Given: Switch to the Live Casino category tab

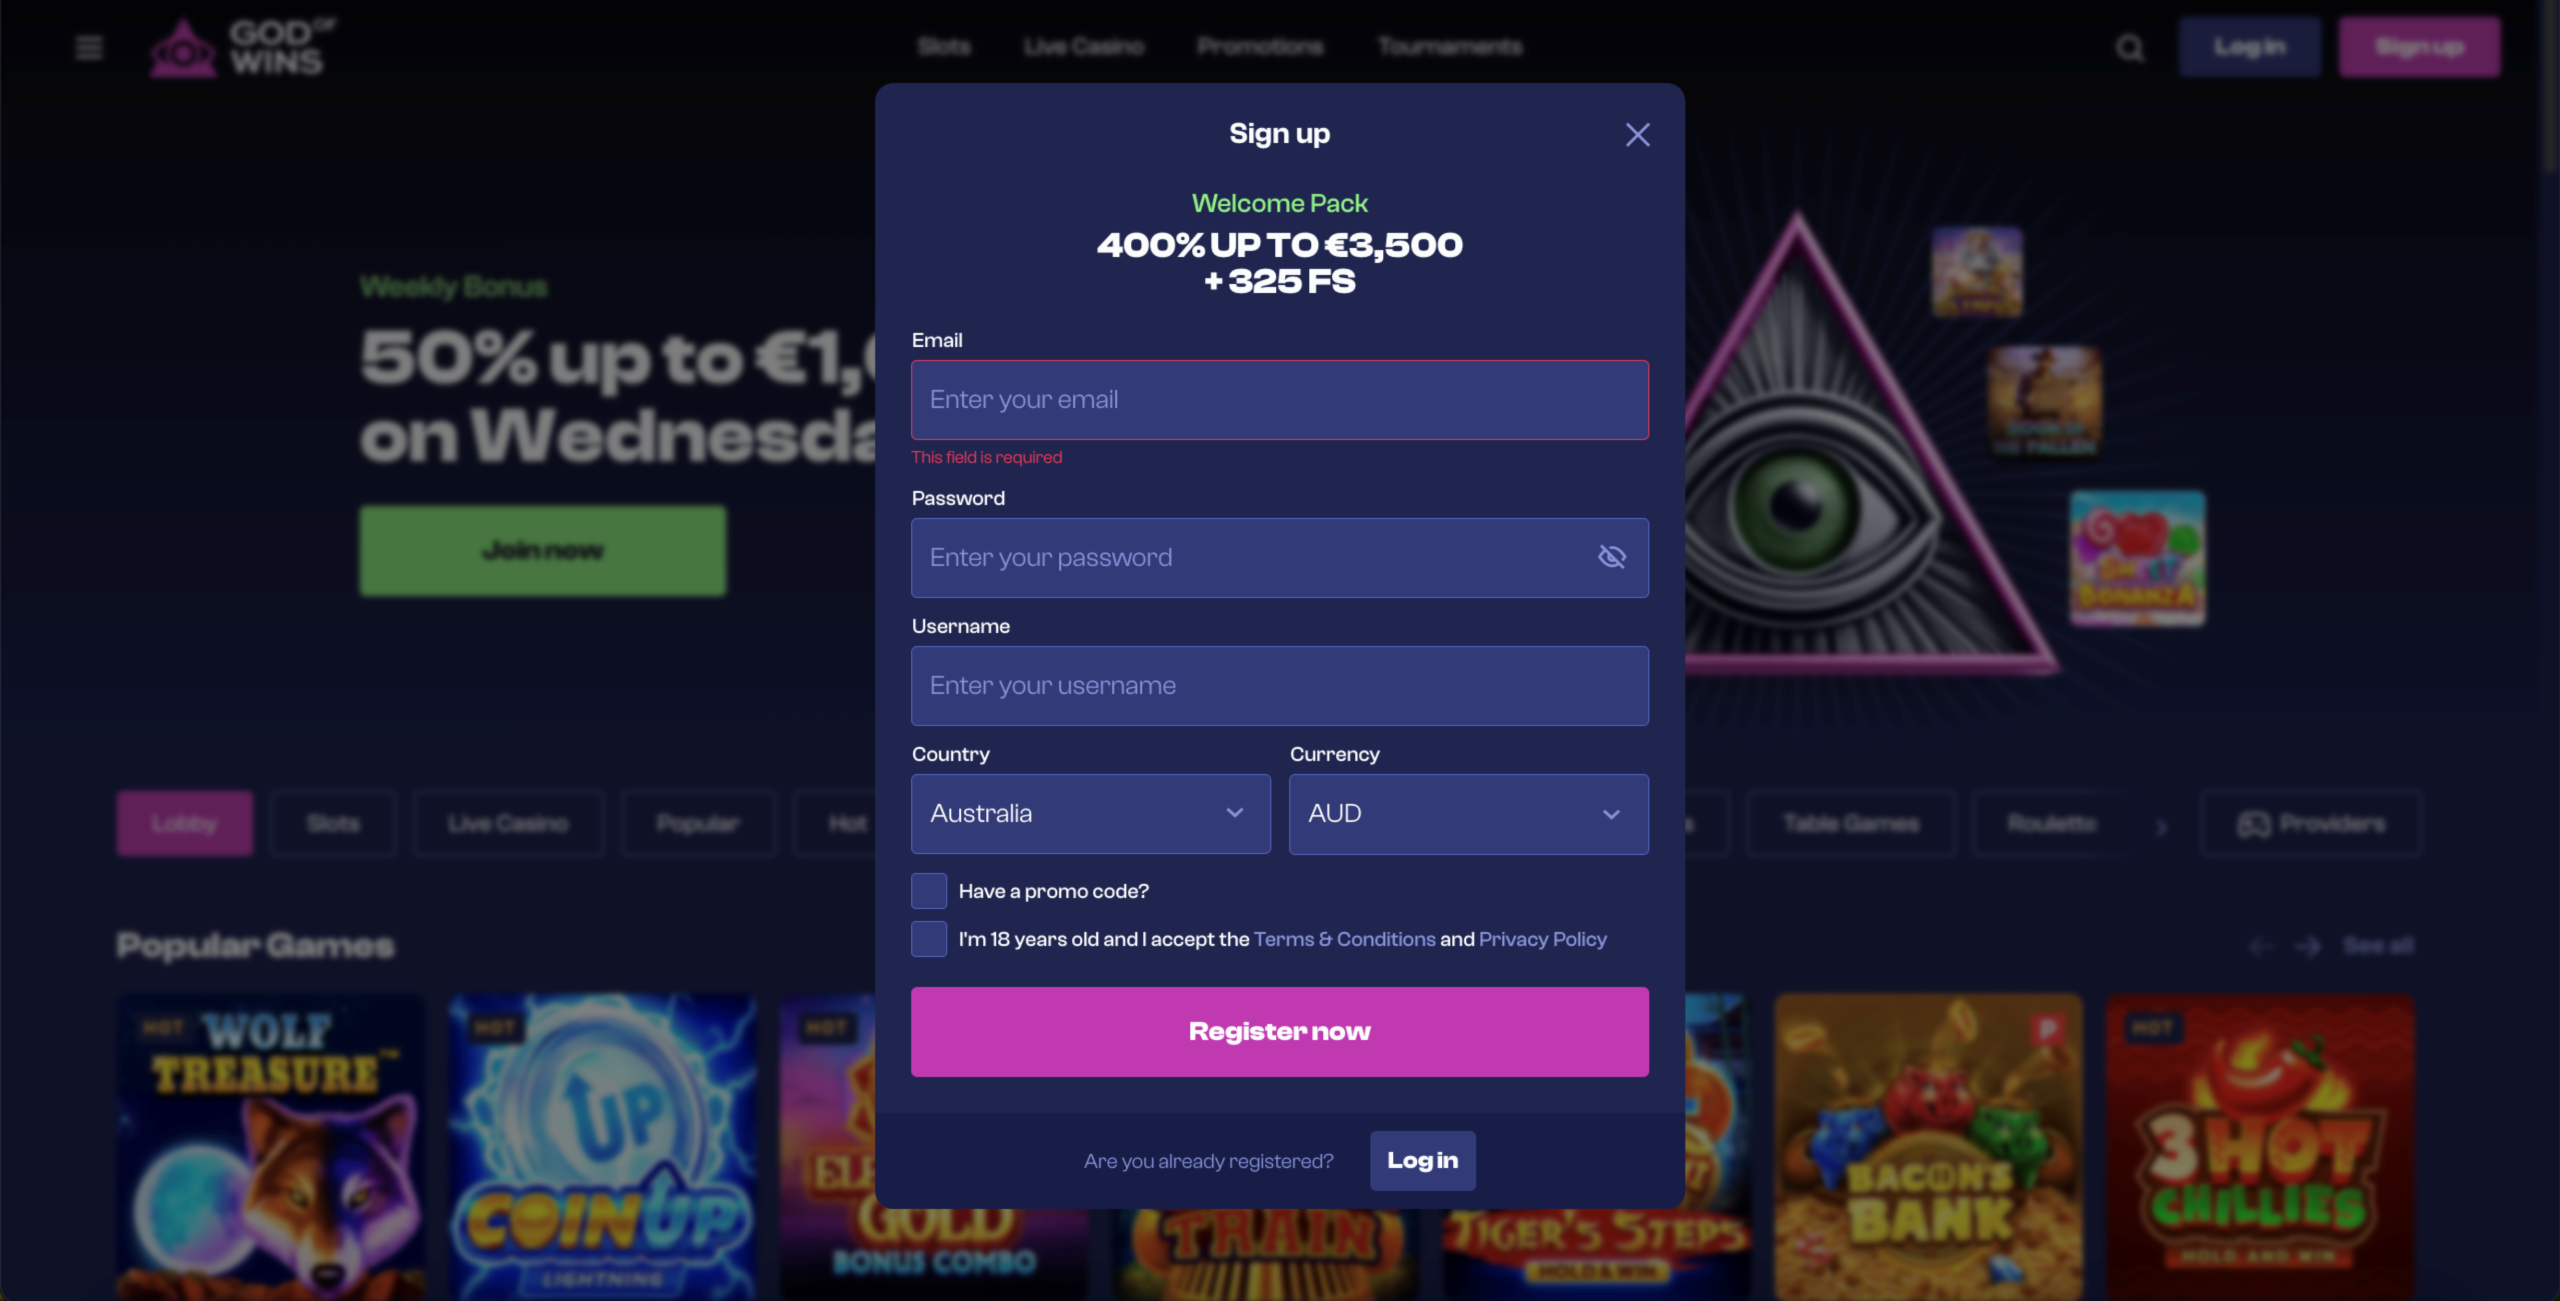Looking at the screenshot, I should [508, 824].
